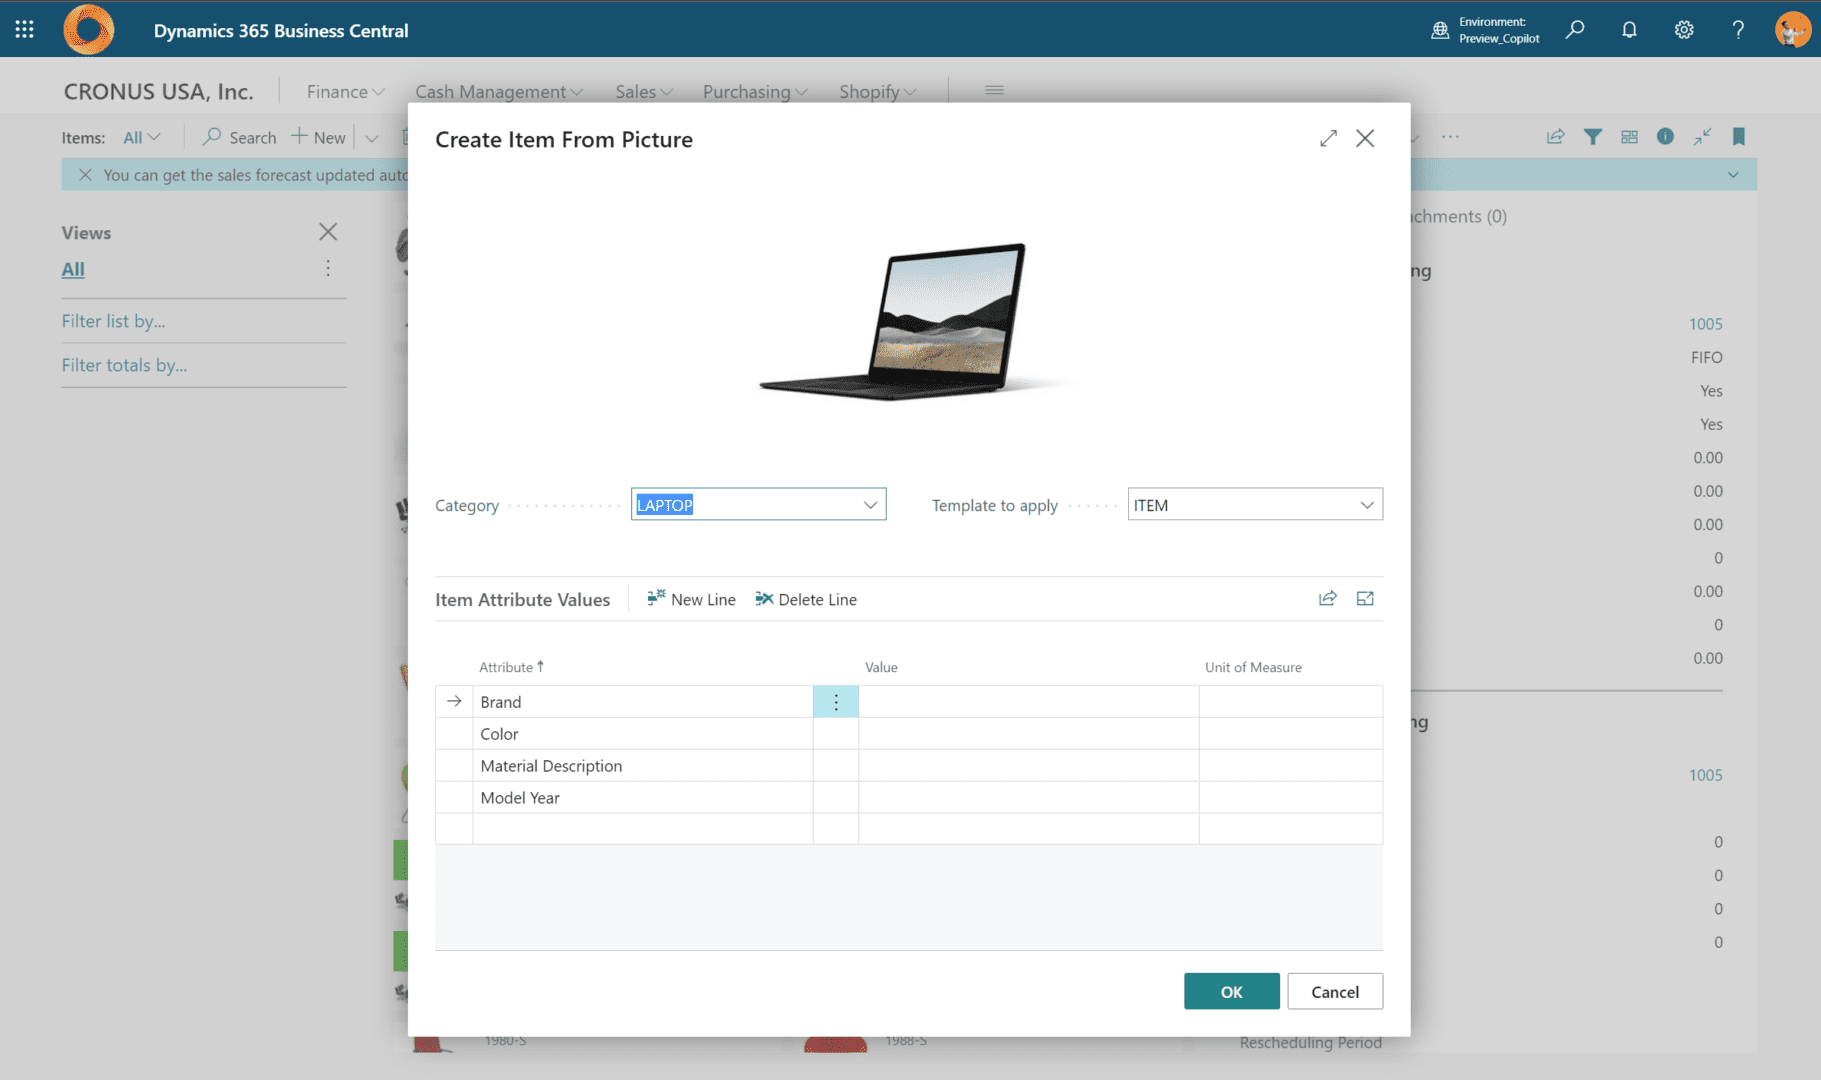The width and height of the screenshot is (1821, 1080).
Task: Expand the notification bar chevron
Action: [1733, 175]
